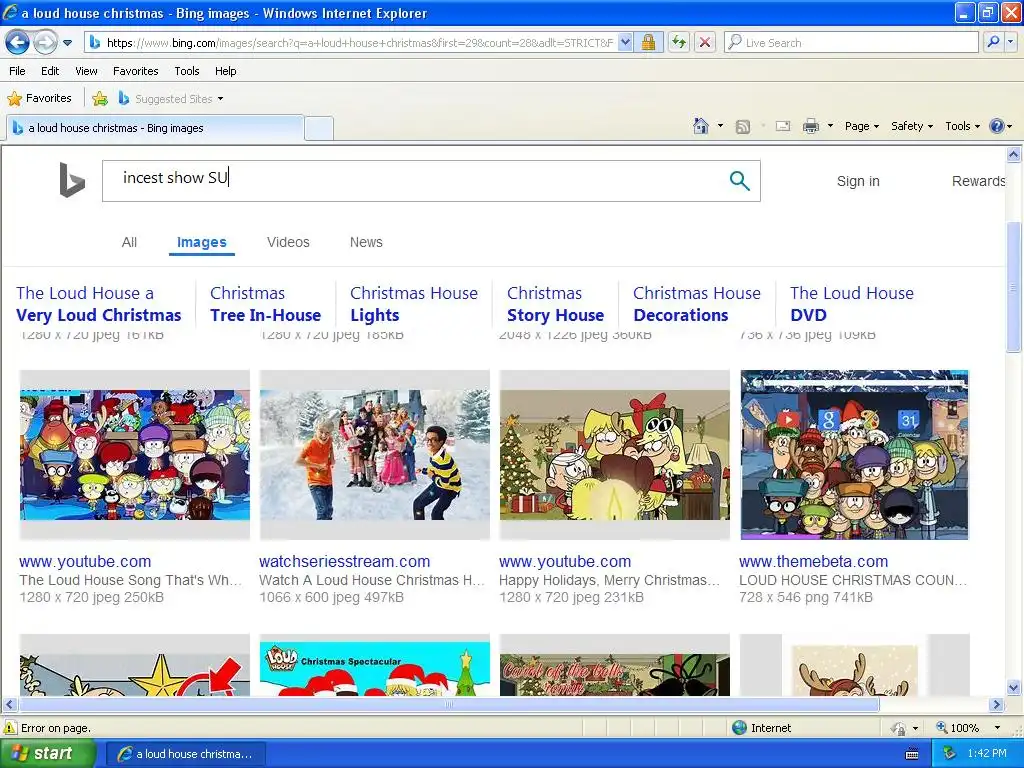Expand the address bar history dropdown
Screen dimensions: 1024x768
point(625,43)
